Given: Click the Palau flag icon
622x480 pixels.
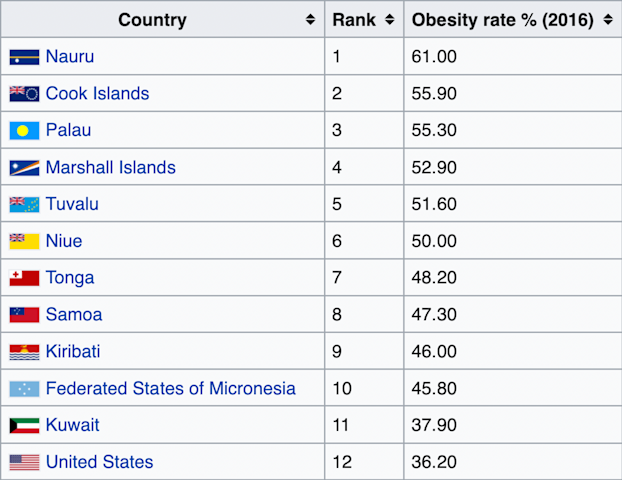Looking at the screenshot, I should point(24,131).
